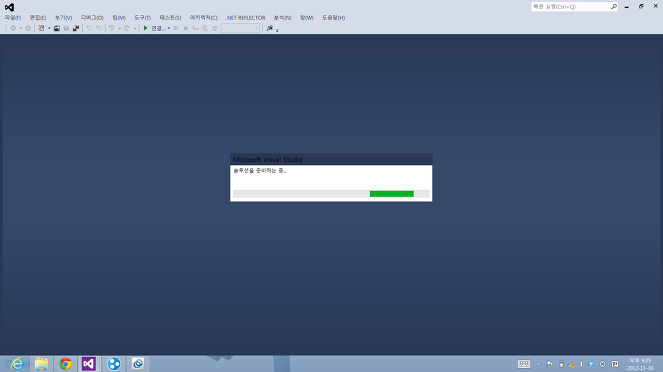663x372 pixels.
Task: Open the 도구(T) menu
Action: 142,18
